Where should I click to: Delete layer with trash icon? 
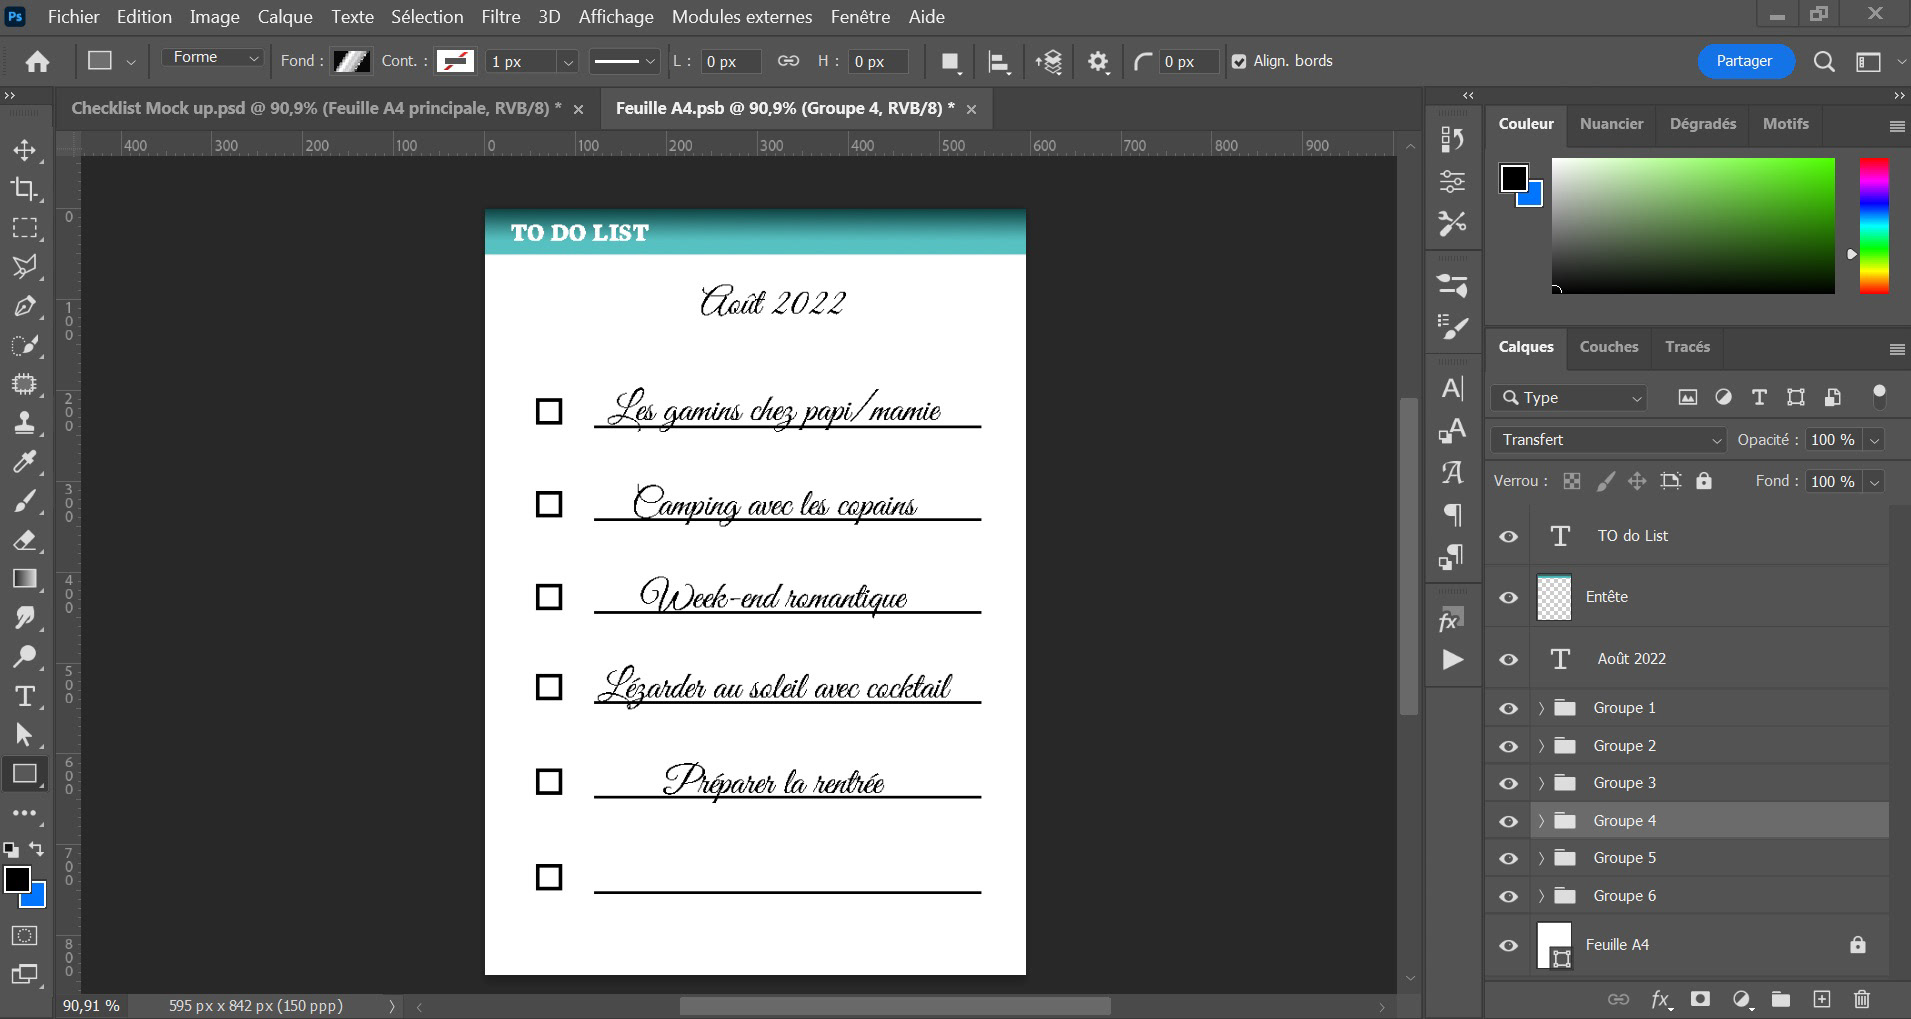(x=1861, y=999)
